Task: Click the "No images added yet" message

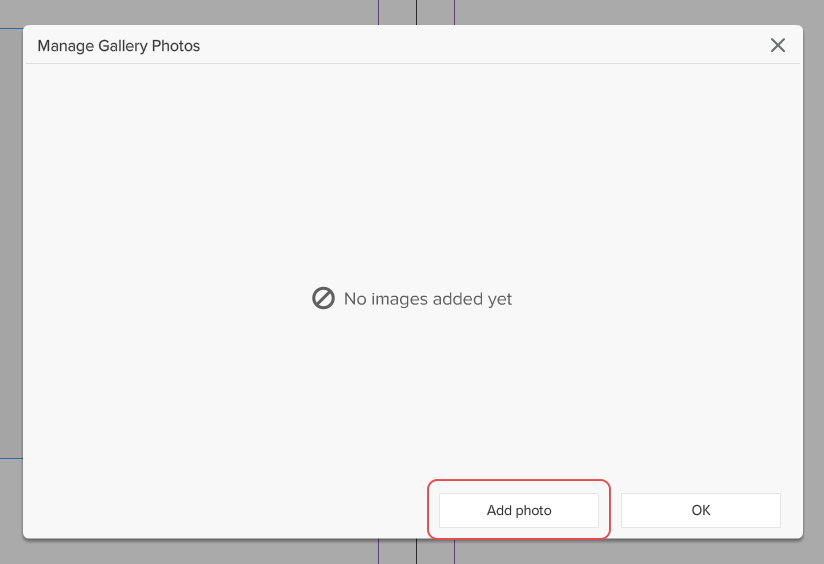Action: [x=428, y=299]
